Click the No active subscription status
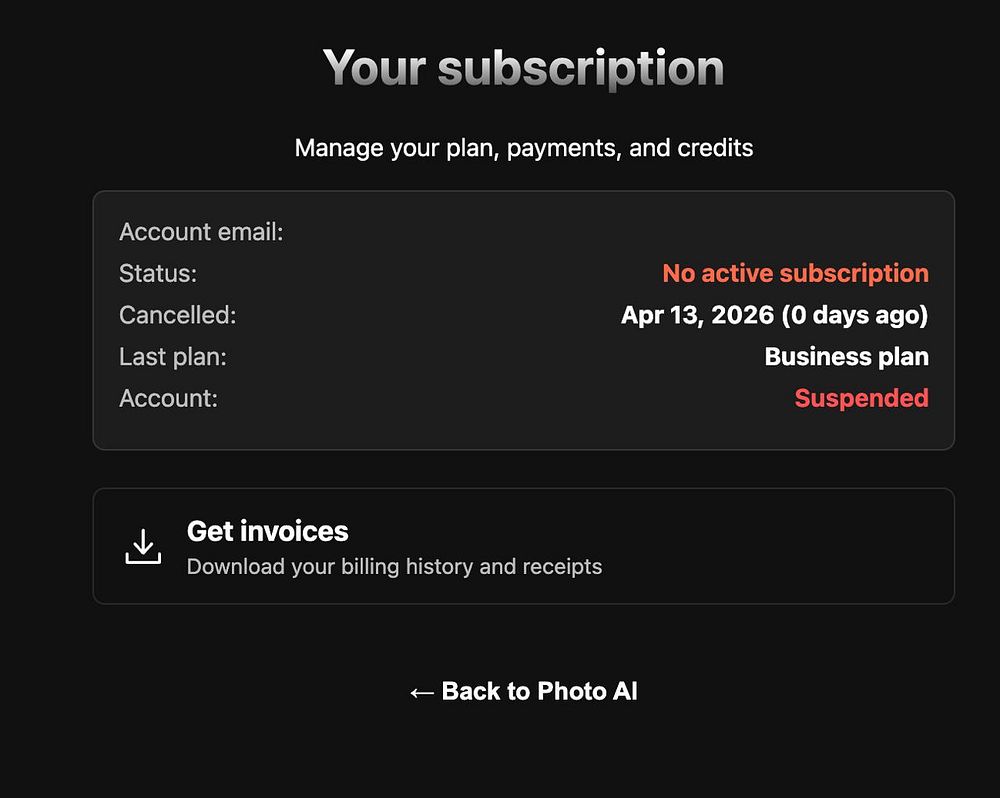The image size is (1000, 798). [x=795, y=273]
